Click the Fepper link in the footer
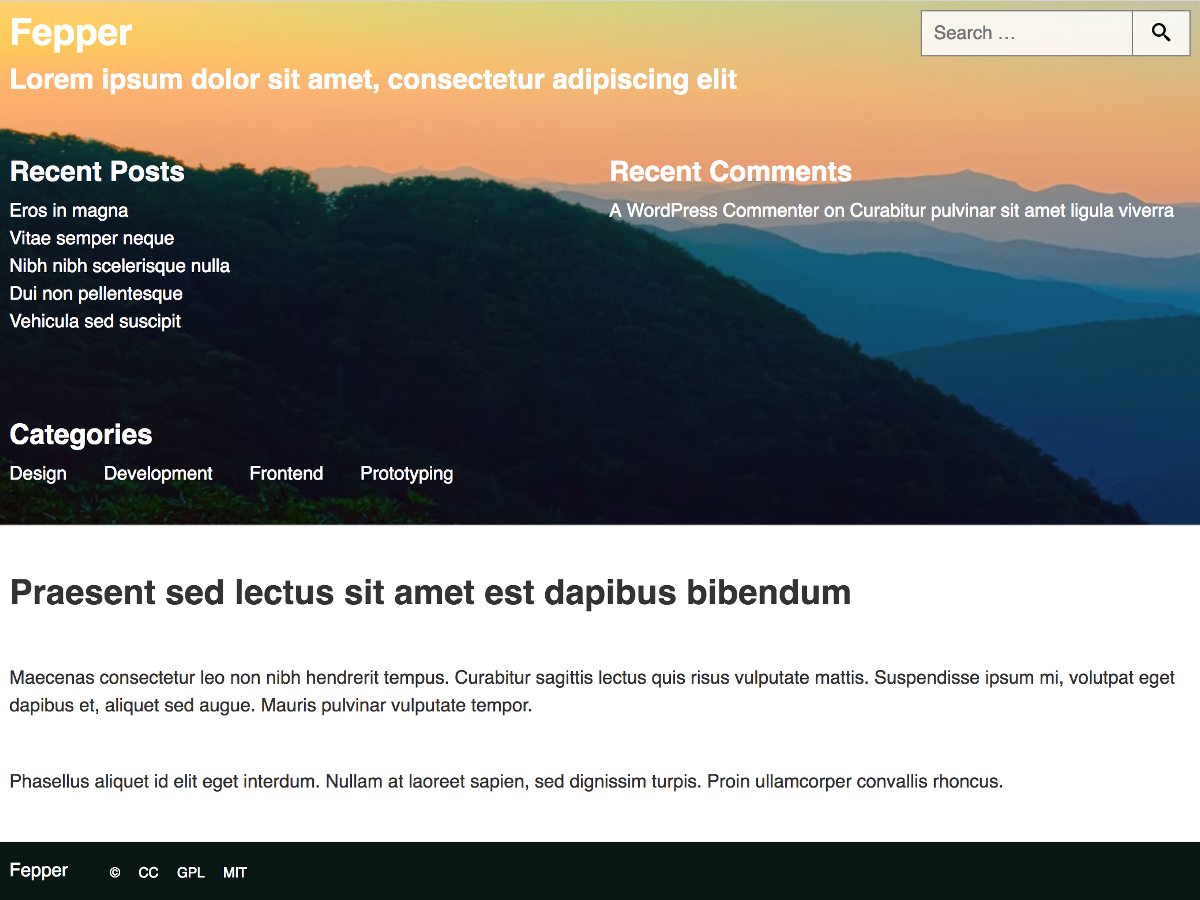Screen dimensions: 1200x900 39,870
